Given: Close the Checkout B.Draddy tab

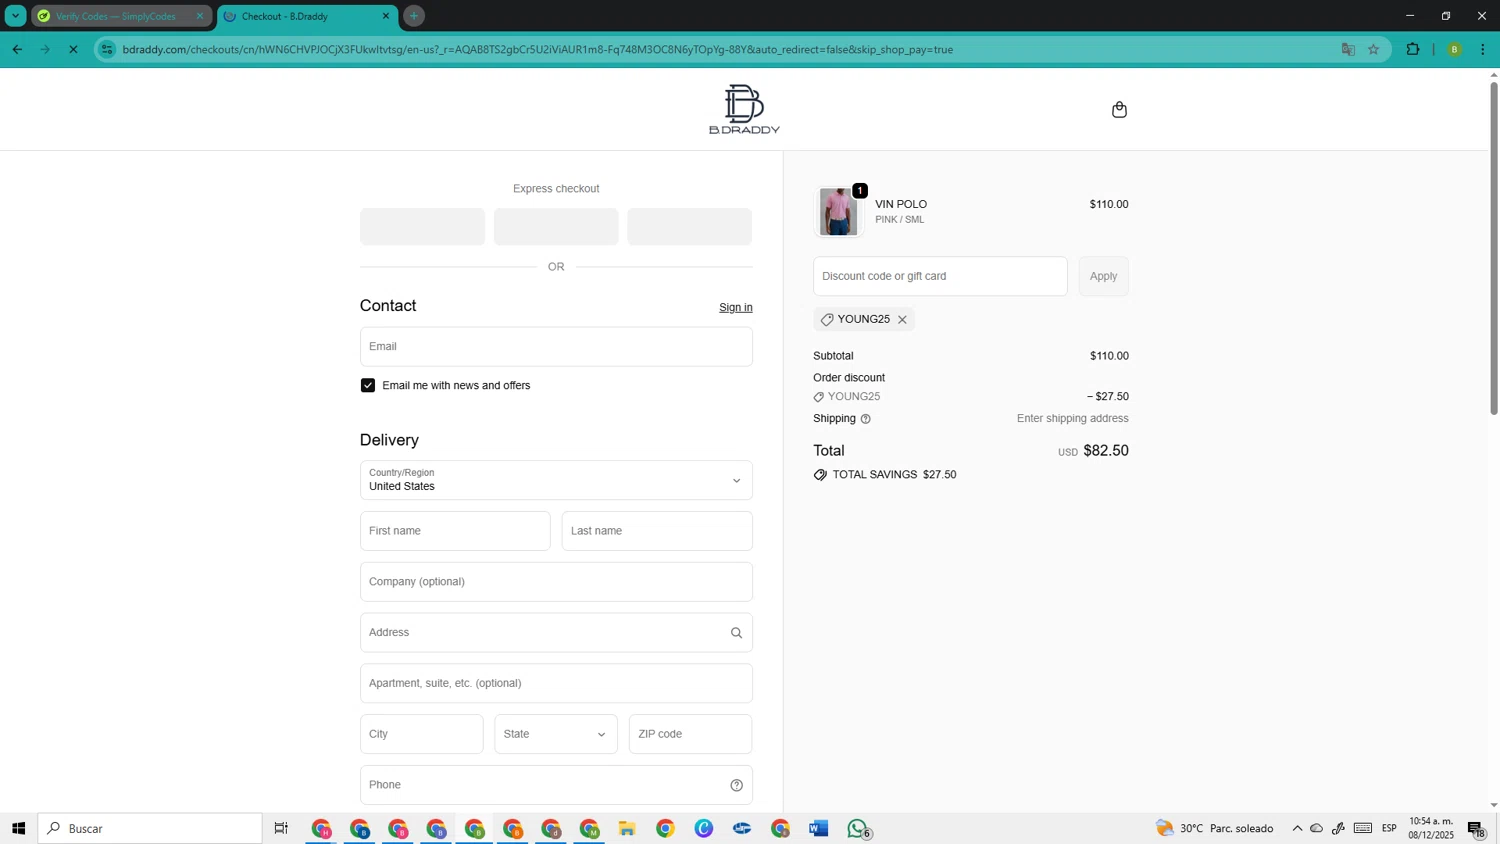Looking at the screenshot, I should pos(386,16).
